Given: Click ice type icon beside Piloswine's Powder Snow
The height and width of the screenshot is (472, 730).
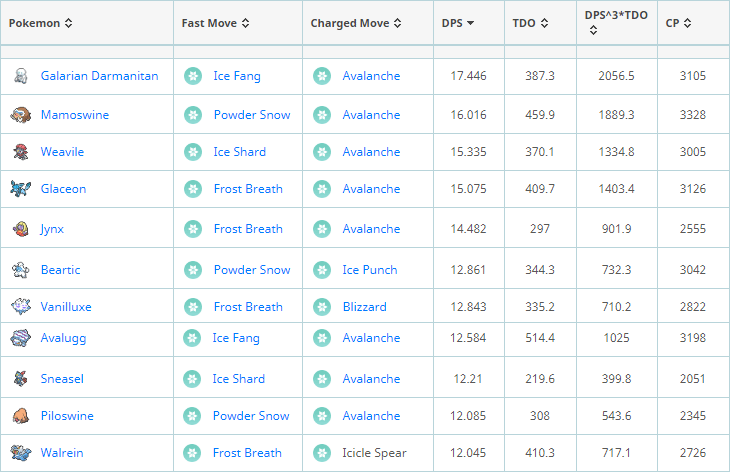Looking at the screenshot, I should tap(192, 416).
